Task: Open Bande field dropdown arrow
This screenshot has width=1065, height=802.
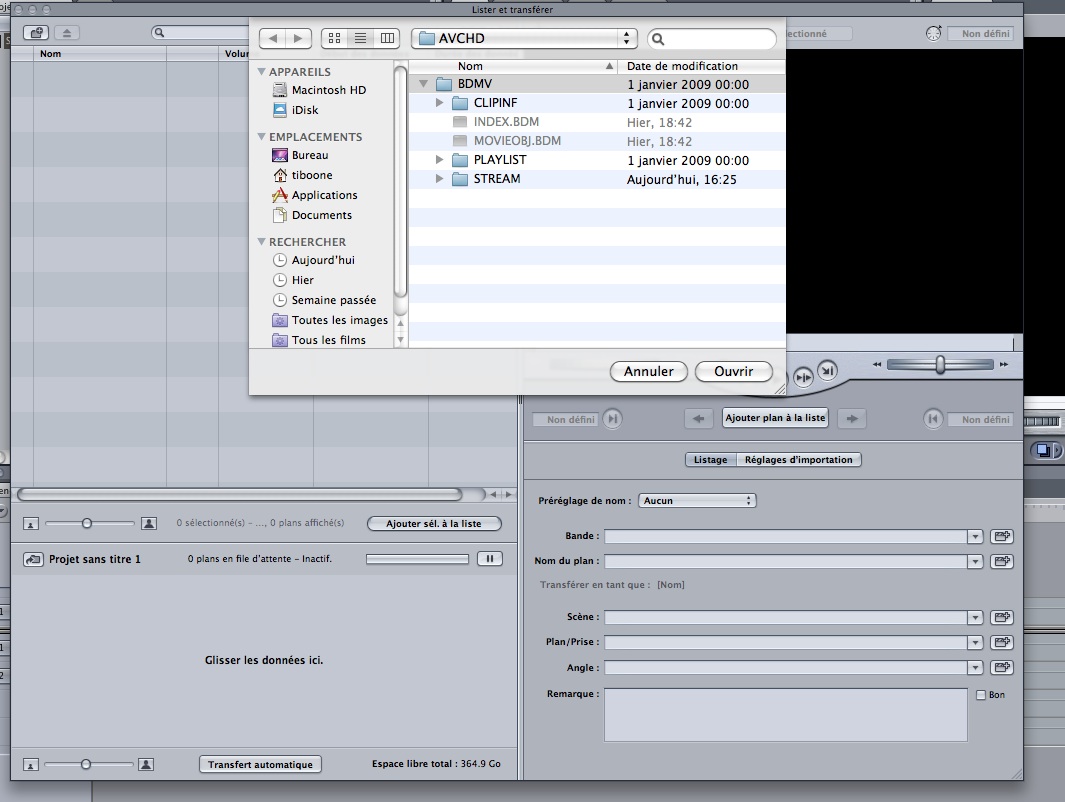Action: (x=975, y=536)
